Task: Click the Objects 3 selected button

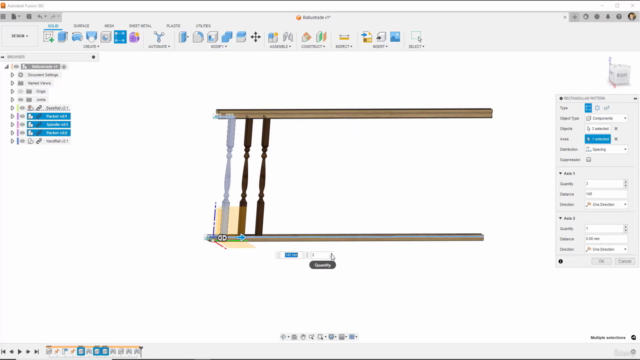Action: coord(598,129)
